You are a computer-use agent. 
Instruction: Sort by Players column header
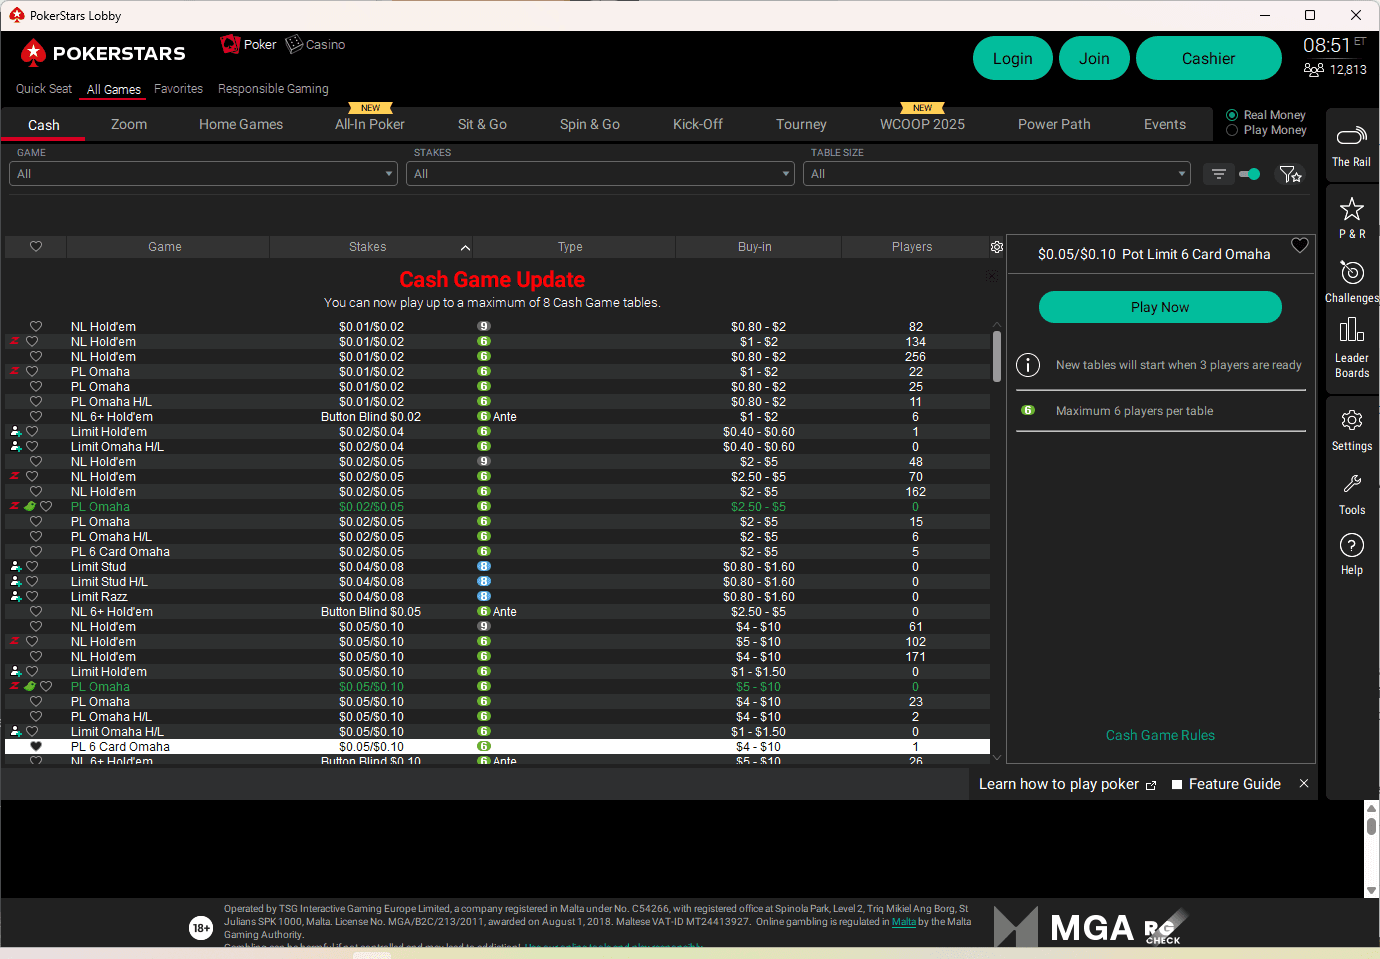[x=914, y=247]
